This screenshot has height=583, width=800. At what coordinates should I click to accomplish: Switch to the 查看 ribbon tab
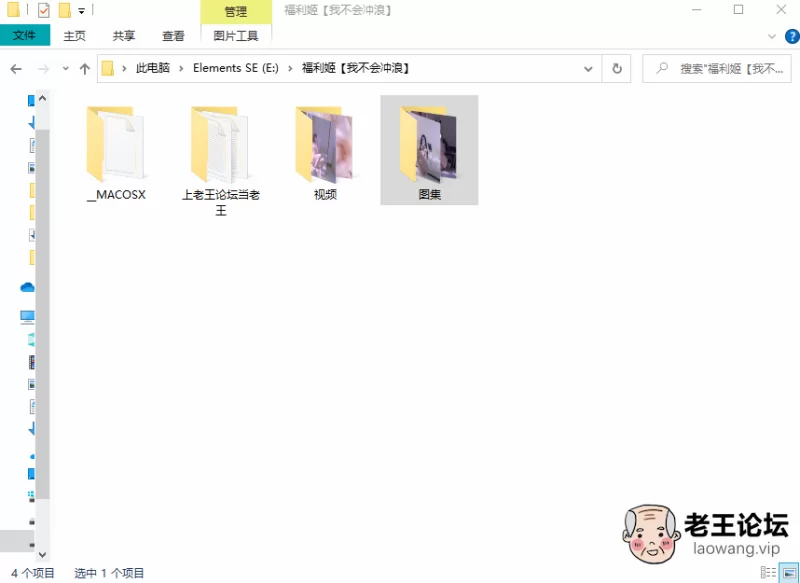pos(173,36)
